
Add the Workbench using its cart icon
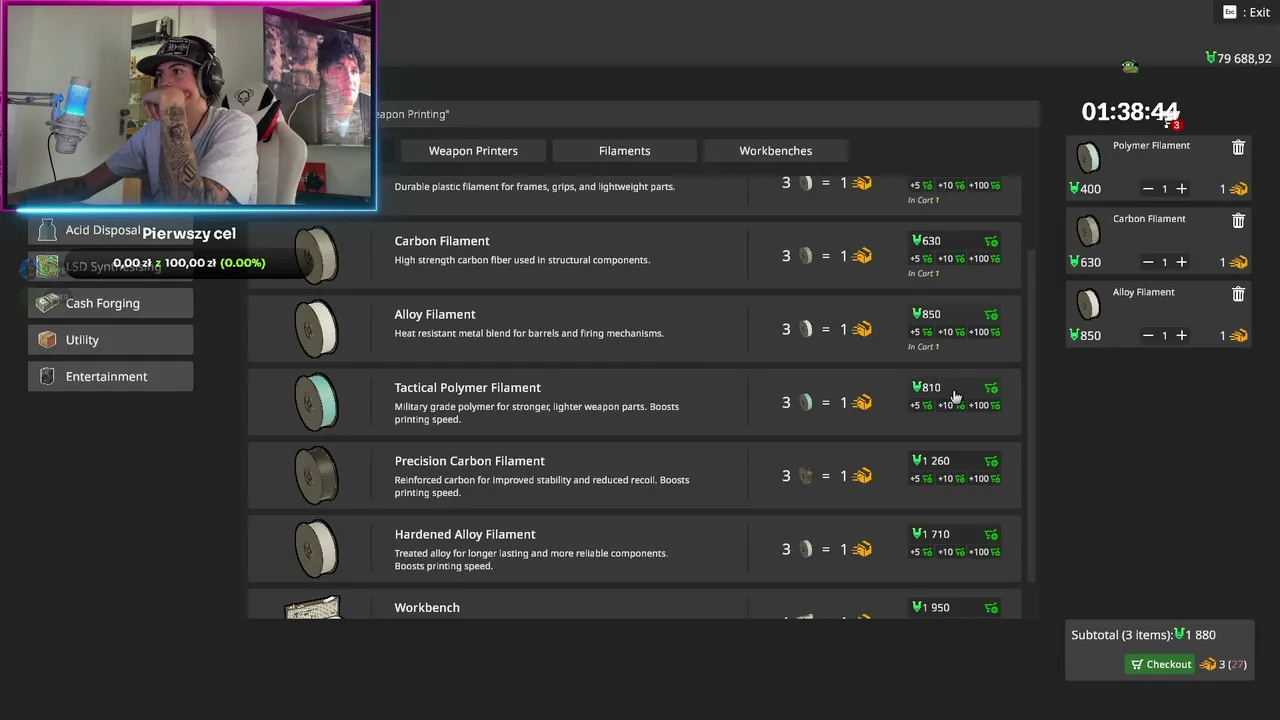pyautogui.click(x=991, y=608)
